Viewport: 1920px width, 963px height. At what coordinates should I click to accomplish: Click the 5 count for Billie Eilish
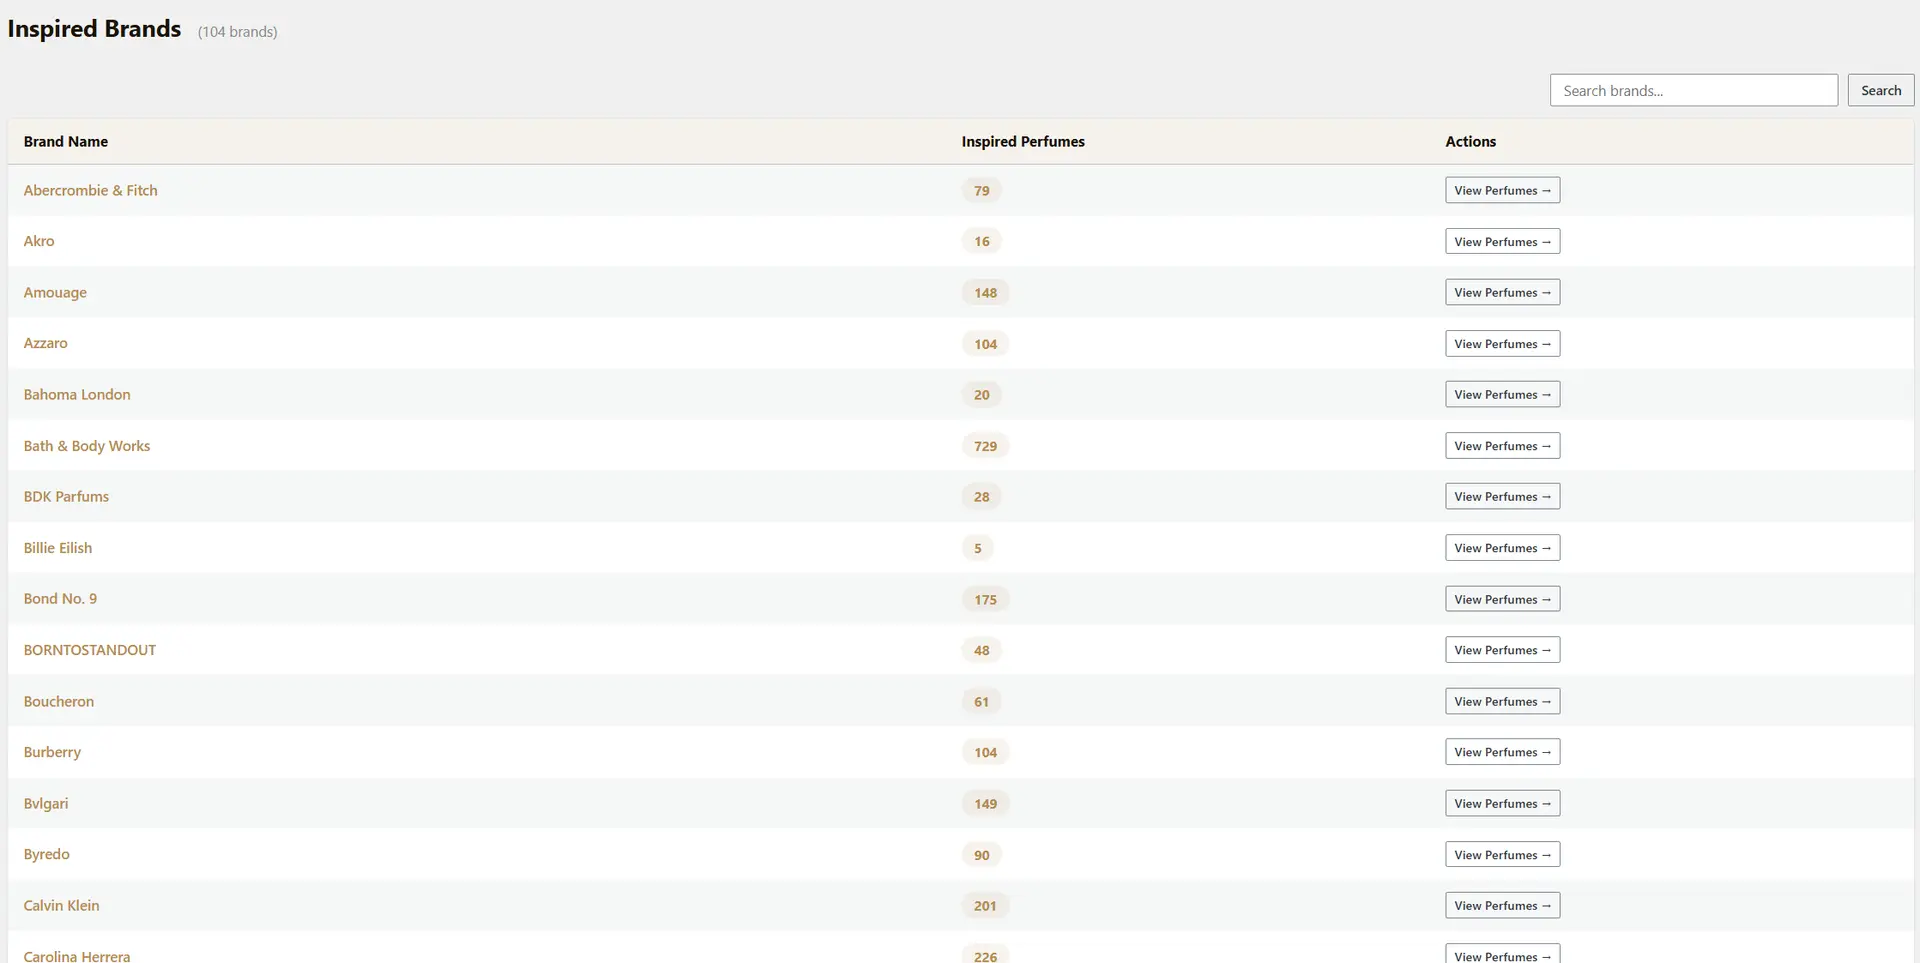click(978, 548)
